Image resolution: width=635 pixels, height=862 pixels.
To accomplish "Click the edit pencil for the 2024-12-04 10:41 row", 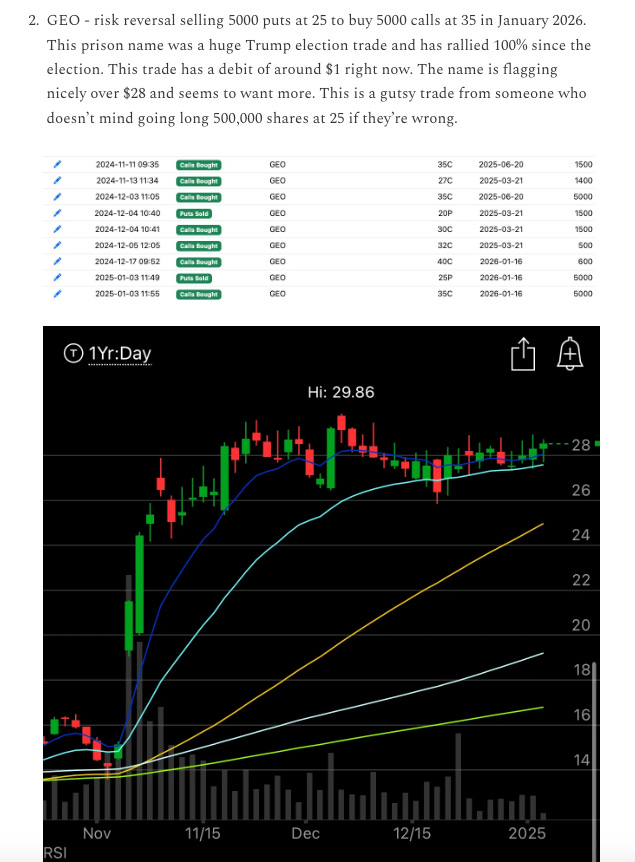I will [58, 229].
